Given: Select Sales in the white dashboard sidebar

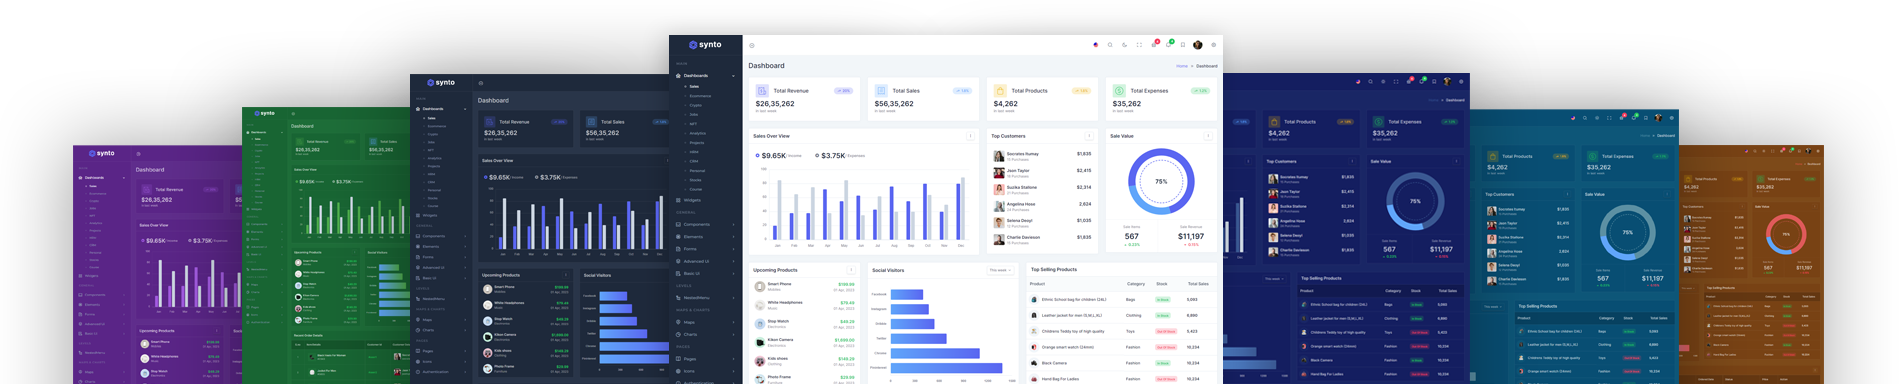Looking at the screenshot, I should (x=694, y=87).
